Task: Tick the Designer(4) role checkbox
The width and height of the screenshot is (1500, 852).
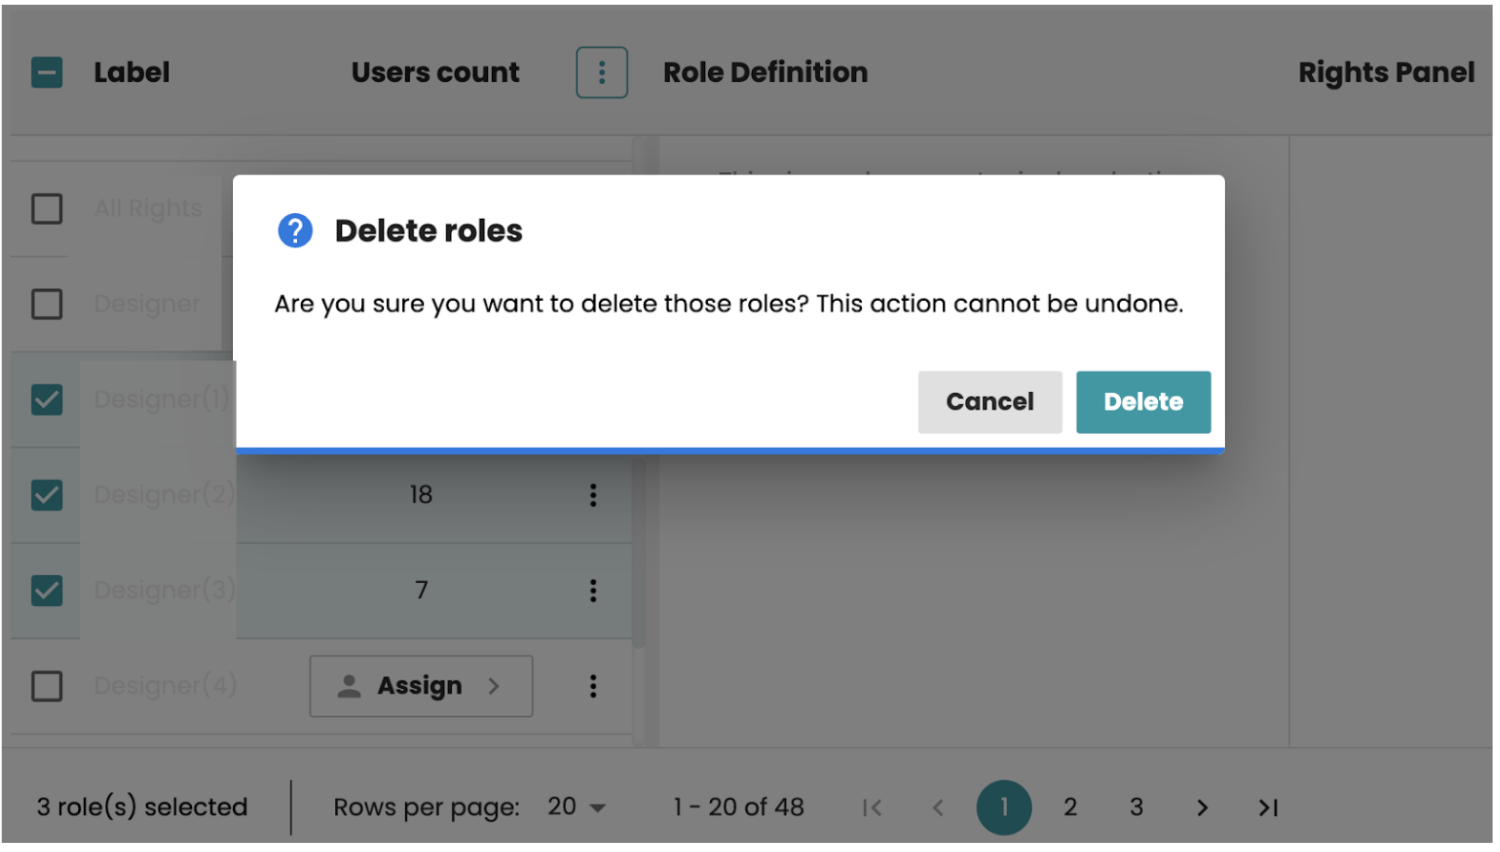Action: [47, 686]
